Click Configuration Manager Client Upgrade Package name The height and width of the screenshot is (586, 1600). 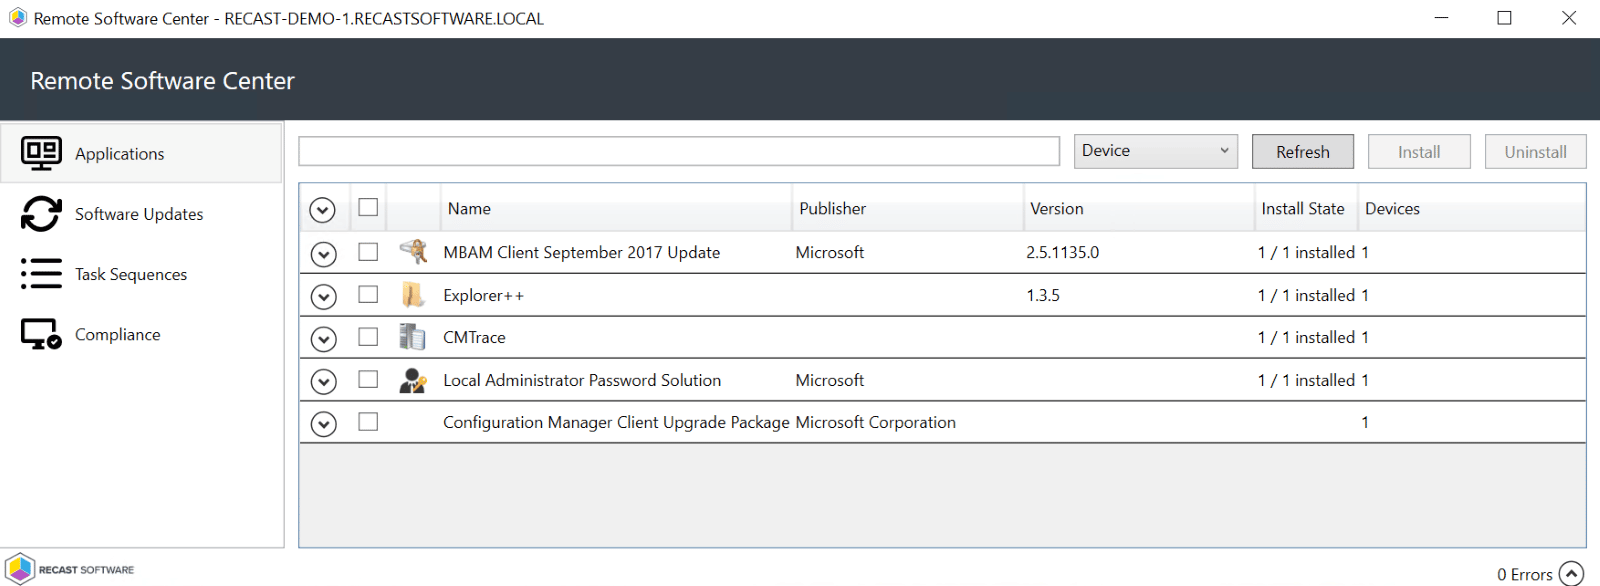616,422
